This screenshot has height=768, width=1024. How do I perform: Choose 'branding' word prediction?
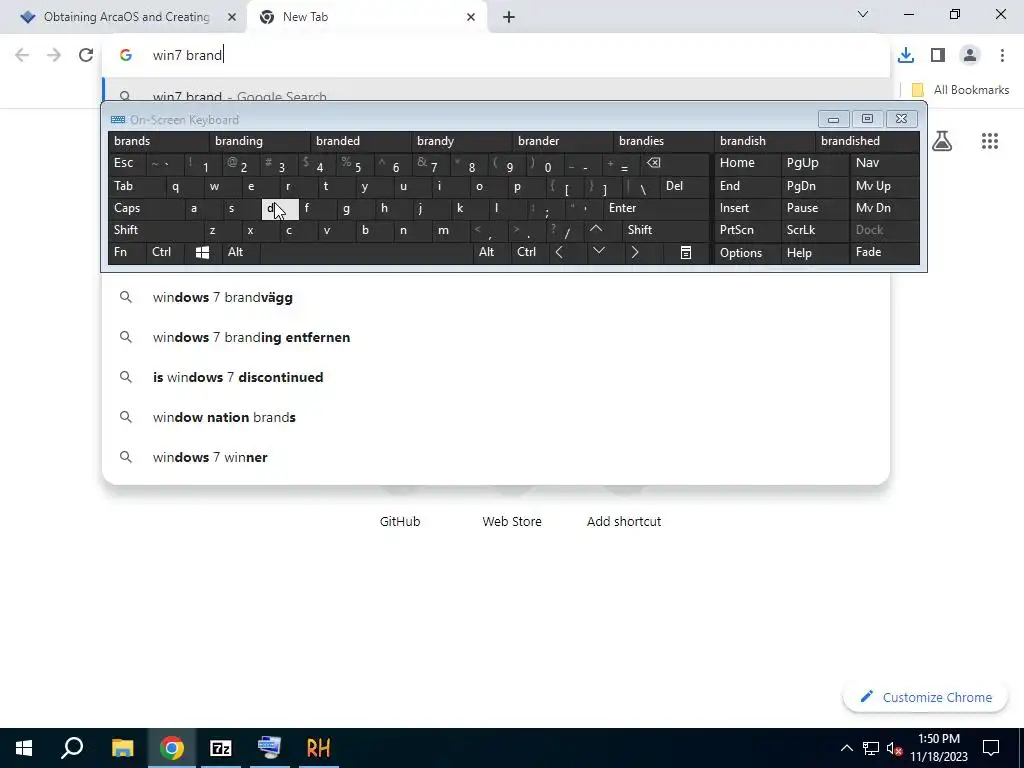(x=259, y=141)
